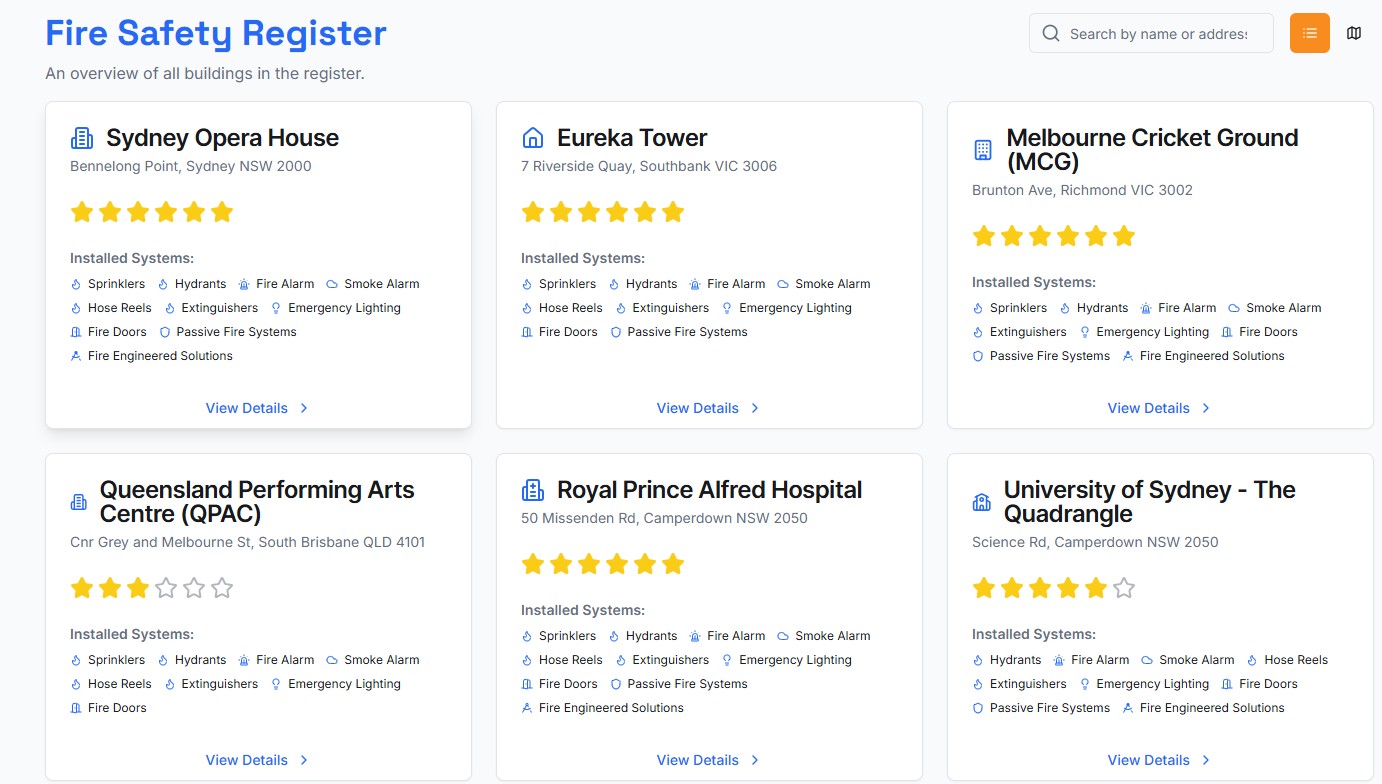Switch to list view
The height and width of the screenshot is (784, 1382).
[x=1309, y=33]
